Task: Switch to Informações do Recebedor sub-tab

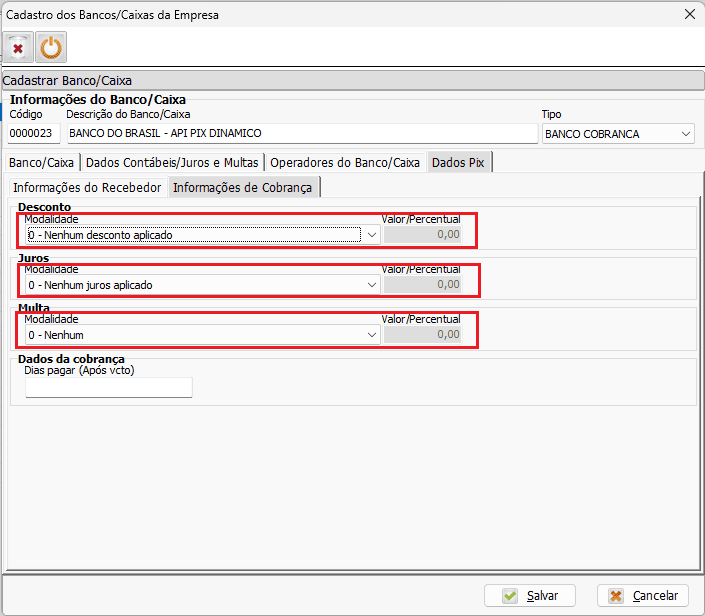Action: tap(87, 187)
